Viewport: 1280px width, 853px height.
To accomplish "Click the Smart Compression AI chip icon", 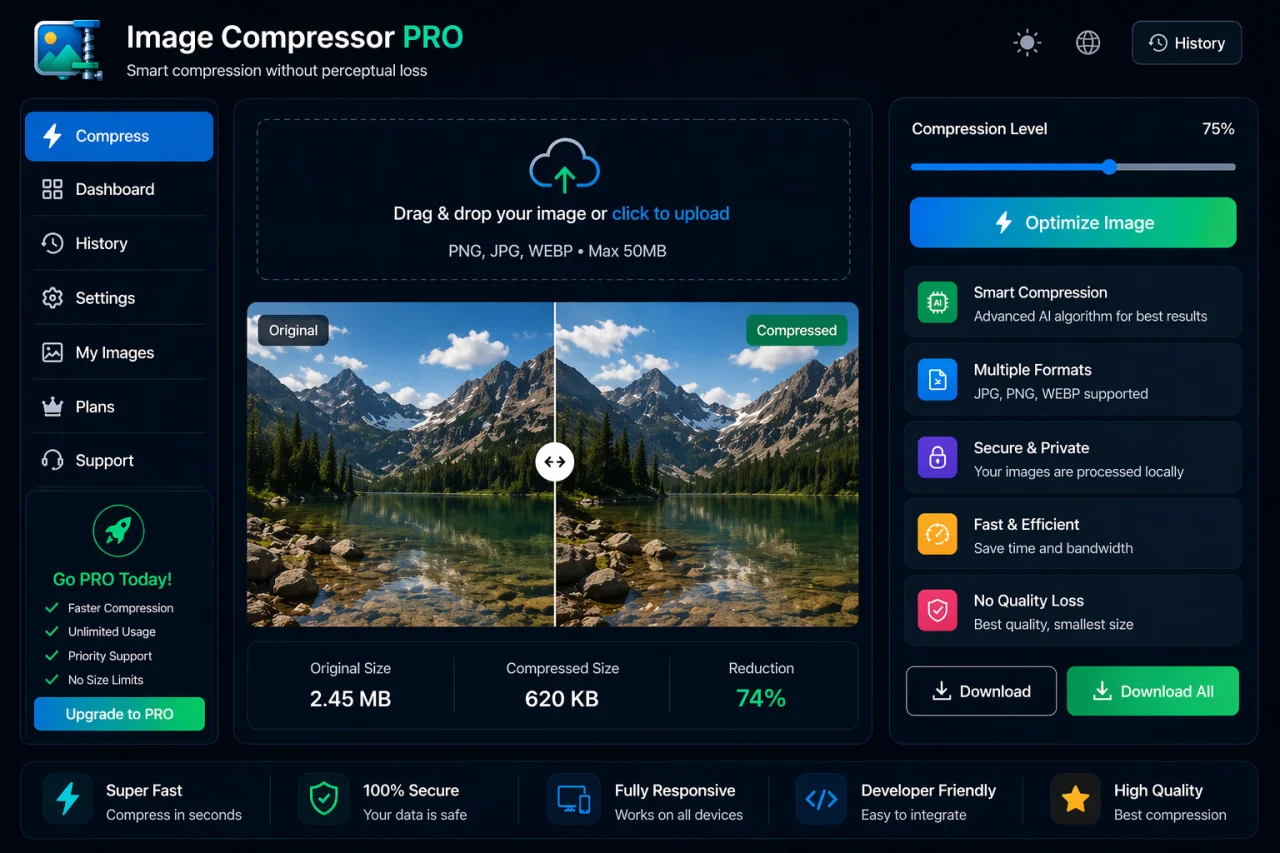I will point(937,302).
